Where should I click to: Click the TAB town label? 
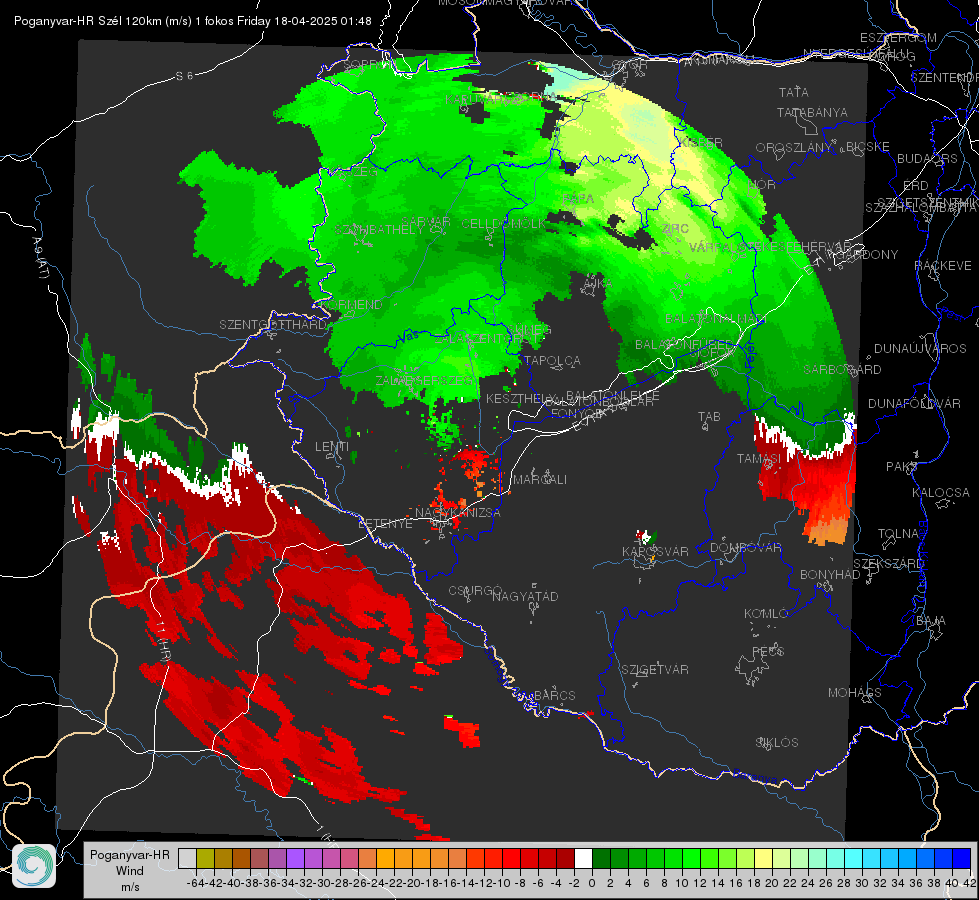tap(709, 417)
